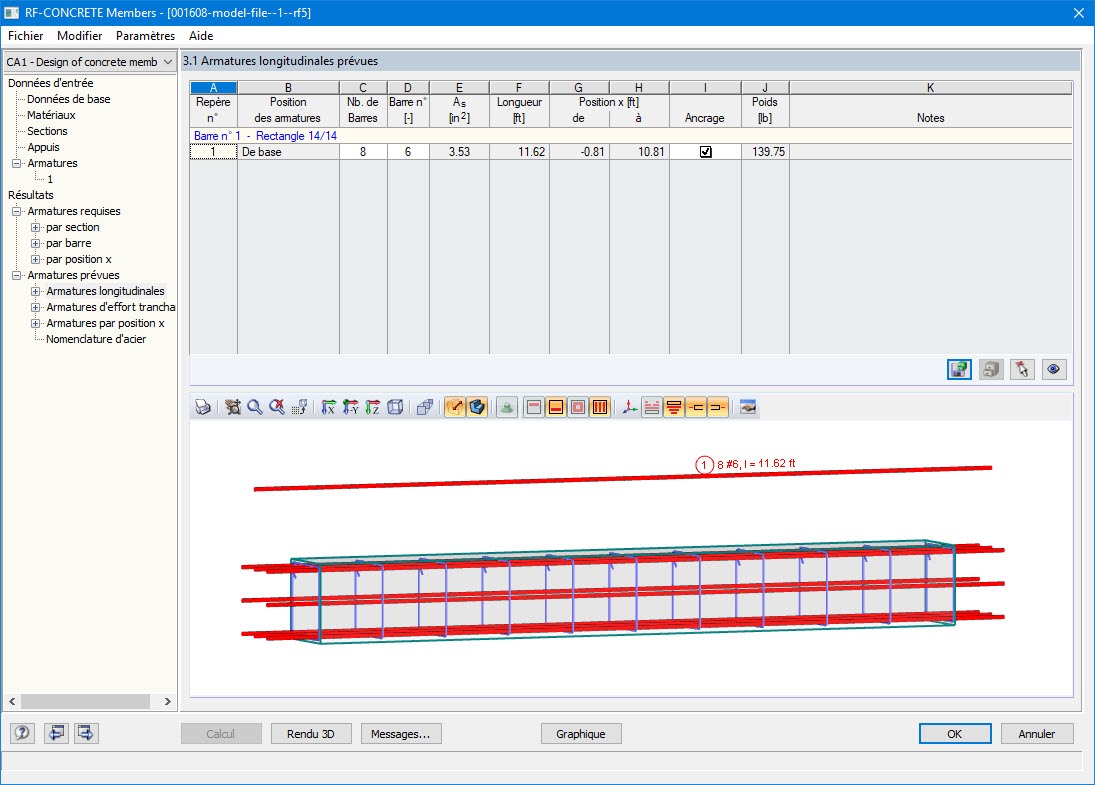Open the Paramètres menu
1095x785 pixels.
pos(145,36)
